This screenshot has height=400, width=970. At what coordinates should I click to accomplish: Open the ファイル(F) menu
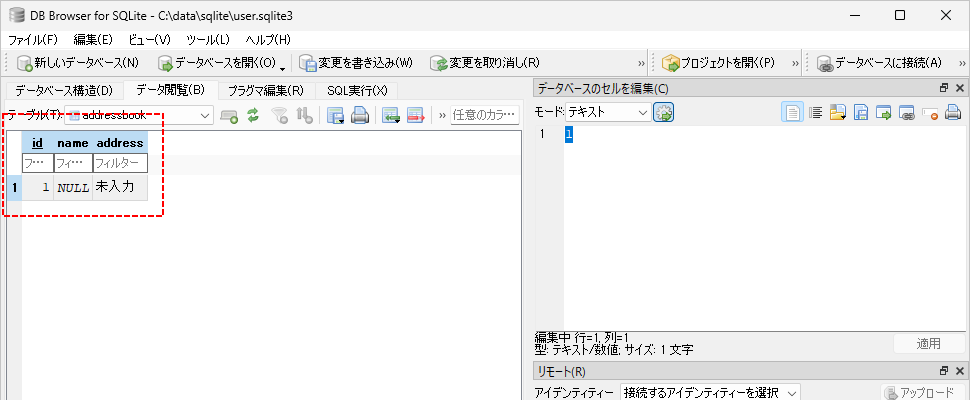point(32,39)
